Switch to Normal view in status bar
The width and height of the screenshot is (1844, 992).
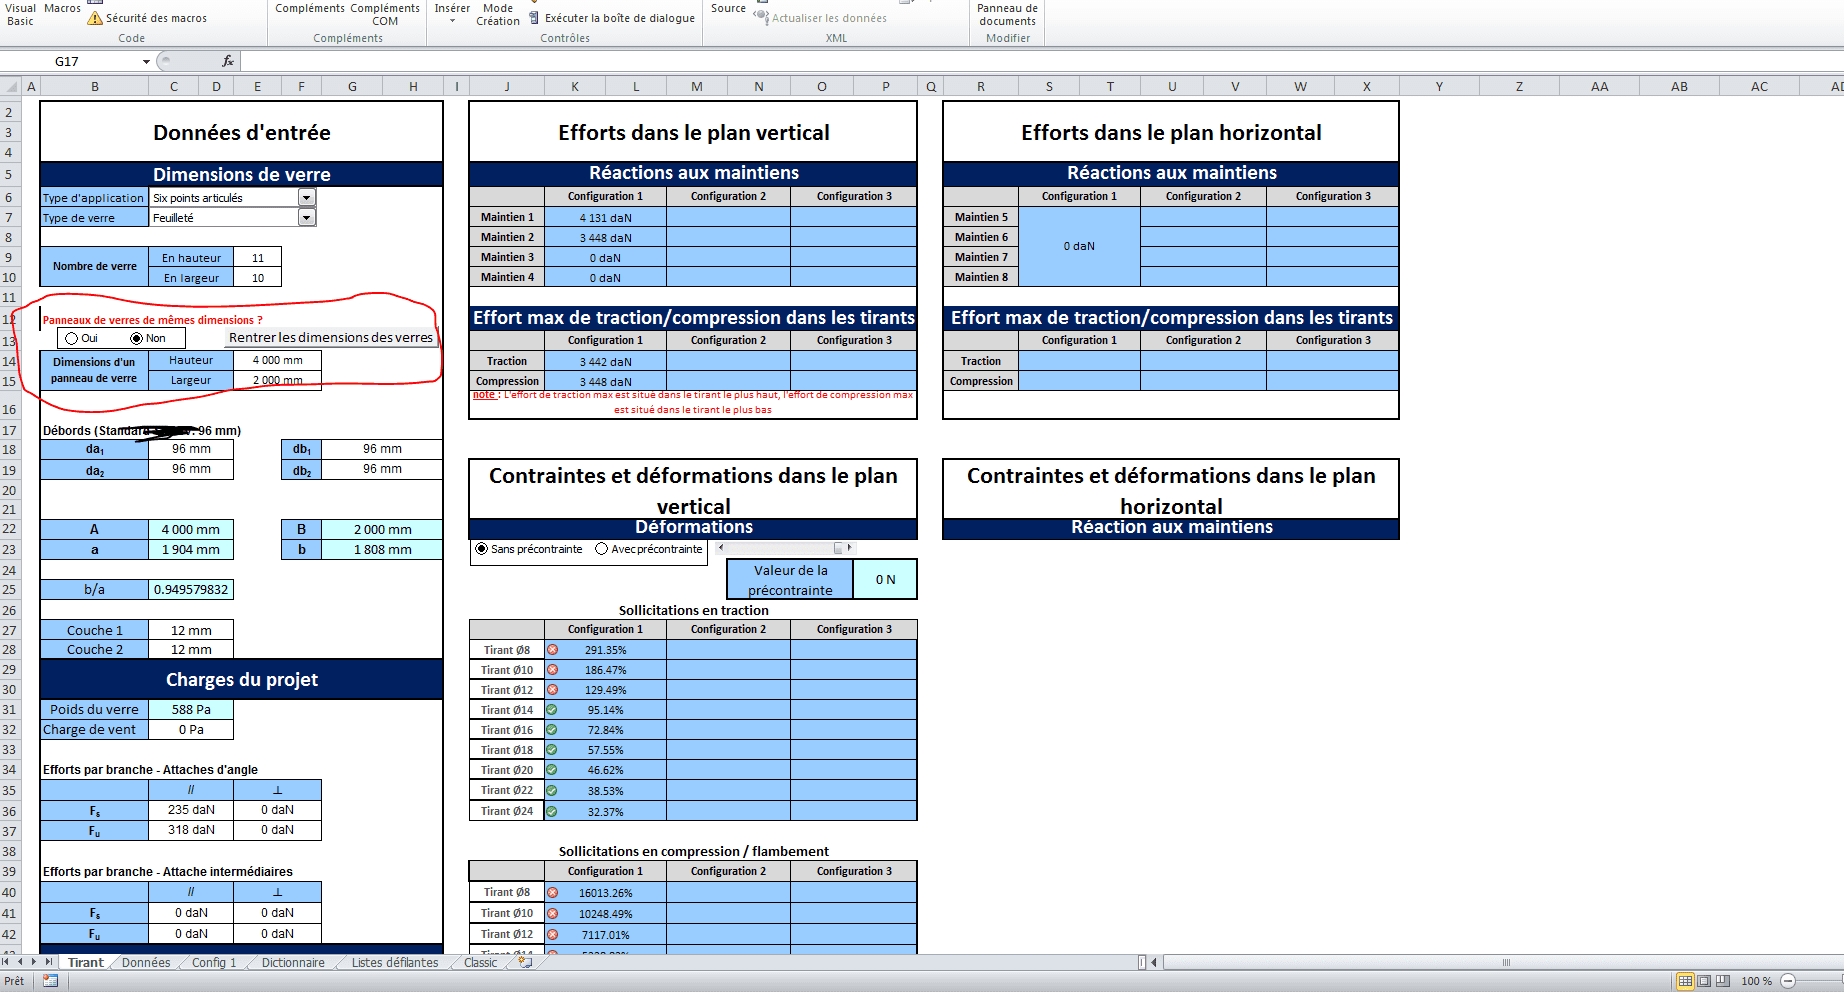pos(1685,981)
